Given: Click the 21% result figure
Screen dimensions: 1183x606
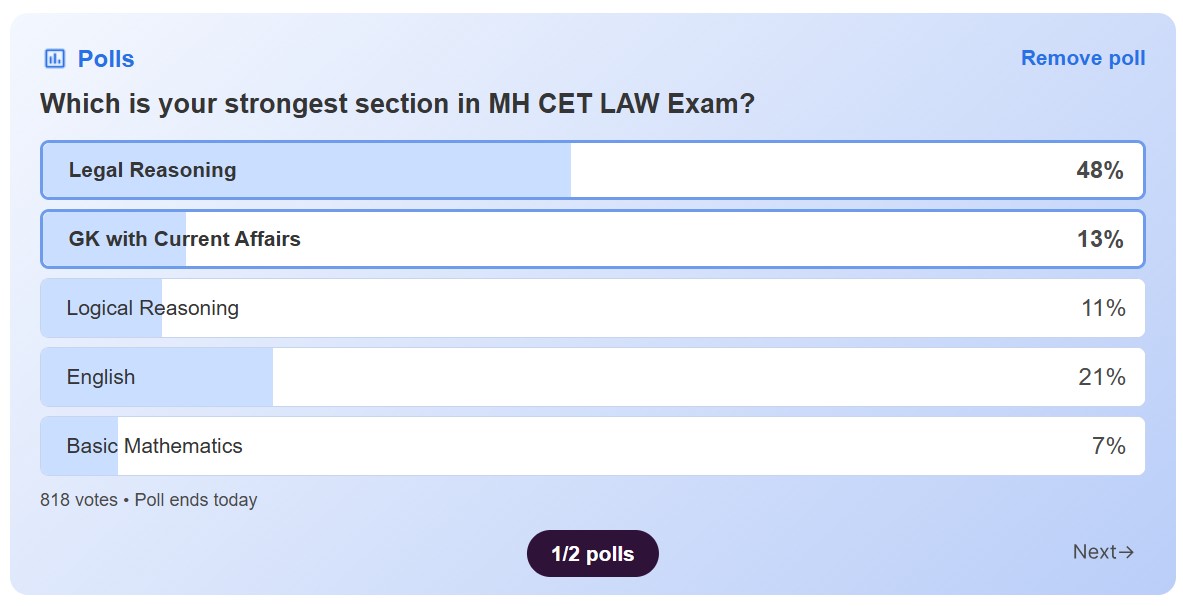Looking at the screenshot, I should coord(1102,377).
